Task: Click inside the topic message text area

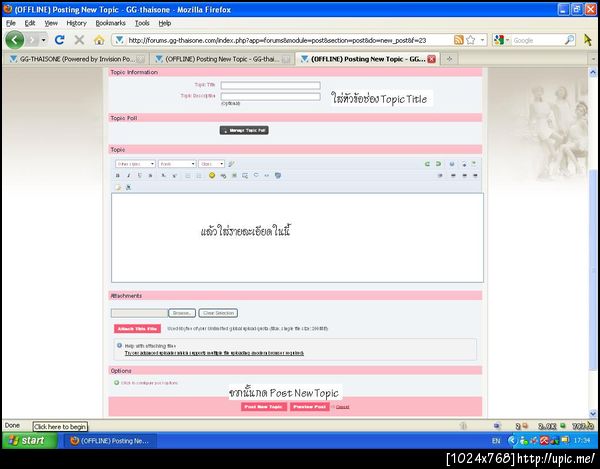Action: [297, 238]
